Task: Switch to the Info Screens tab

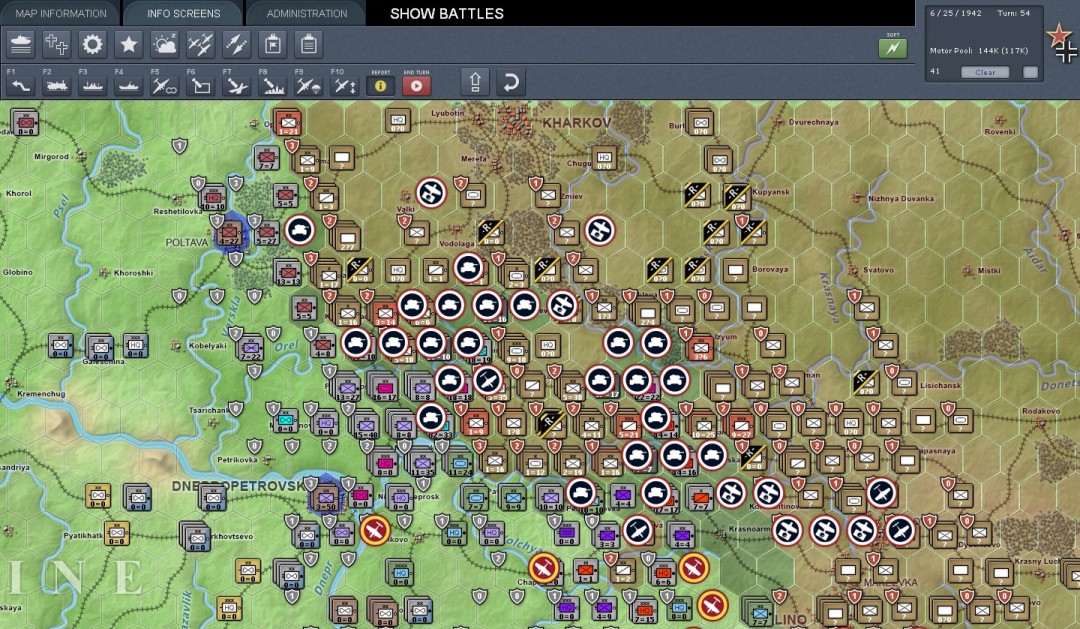Action: [x=183, y=14]
